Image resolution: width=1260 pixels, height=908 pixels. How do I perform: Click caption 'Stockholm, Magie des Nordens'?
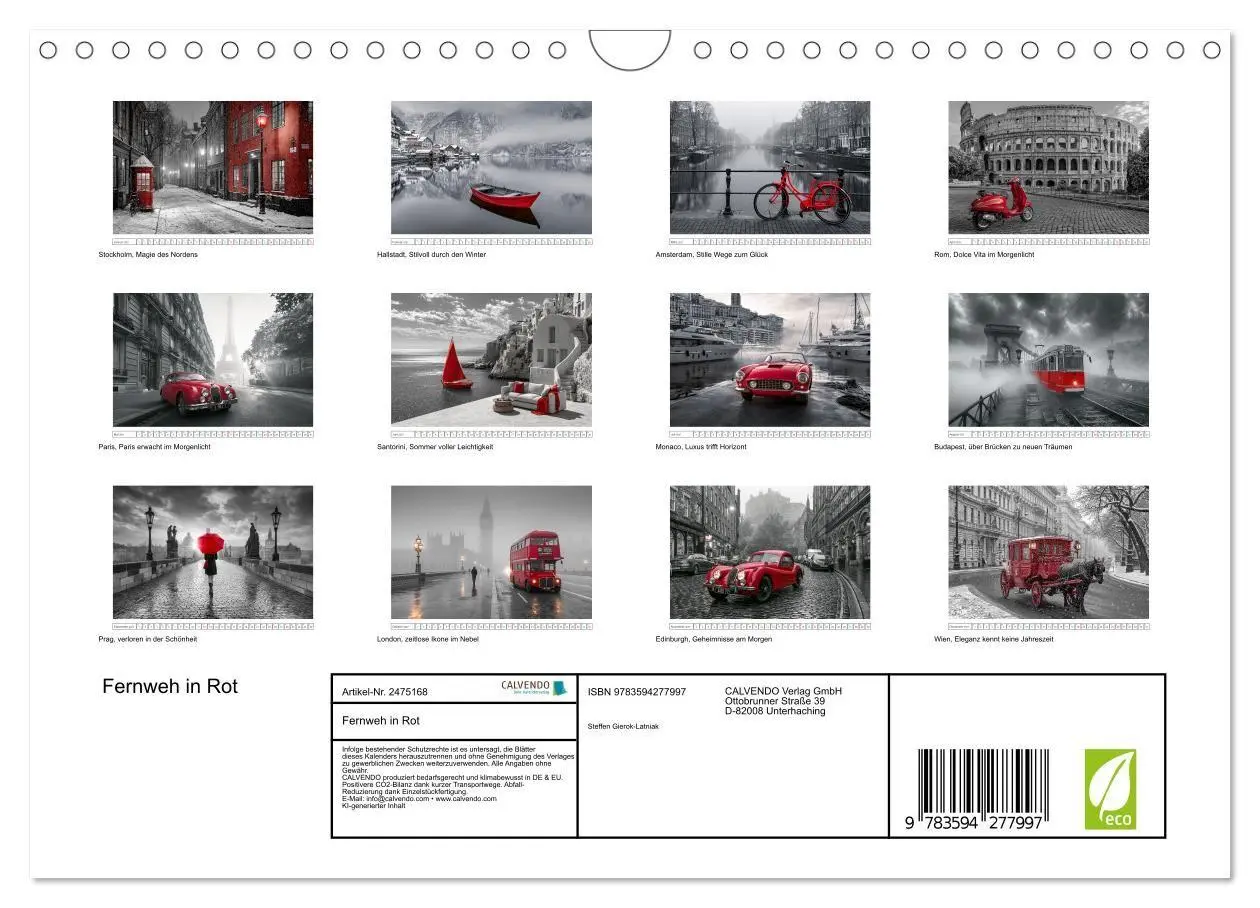click(148, 255)
